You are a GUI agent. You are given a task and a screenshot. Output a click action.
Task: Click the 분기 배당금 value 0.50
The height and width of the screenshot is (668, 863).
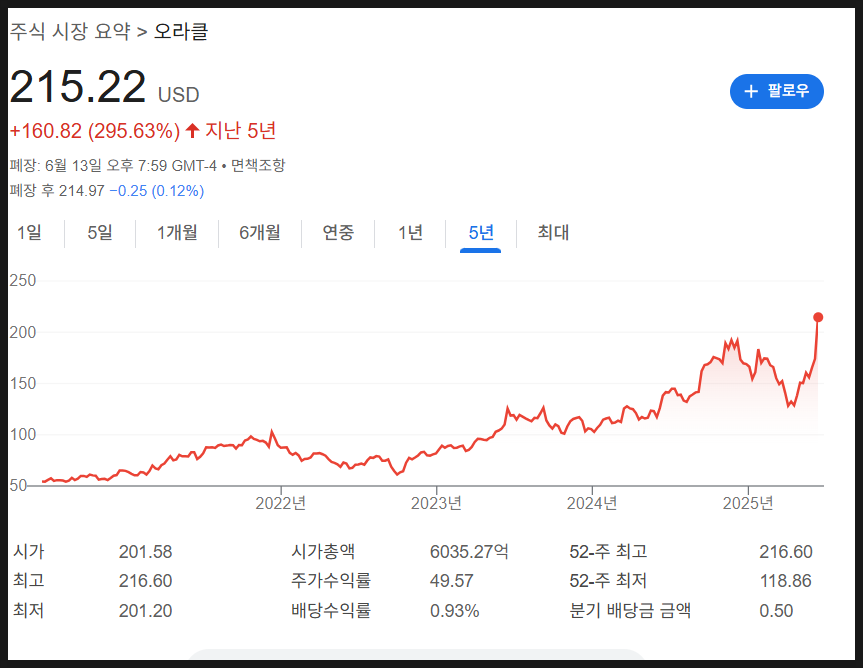pyautogui.click(x=776, y=611)
